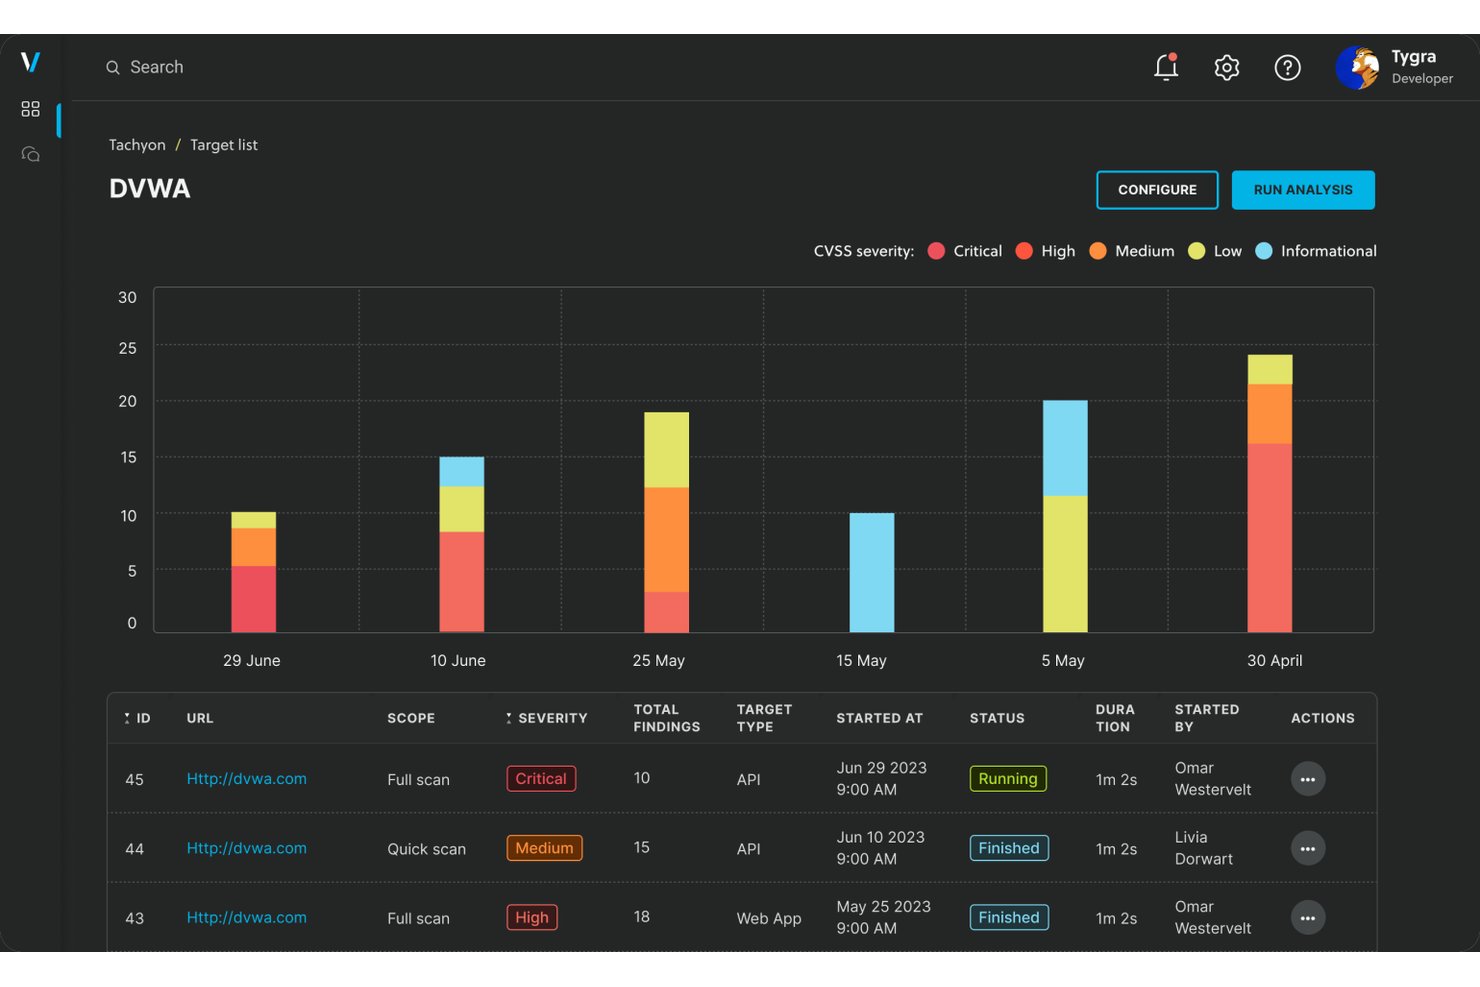The height and width of the screenshot is (987, 1480).
Task: Click the Total Findings column header
Action: pos(667,718)
